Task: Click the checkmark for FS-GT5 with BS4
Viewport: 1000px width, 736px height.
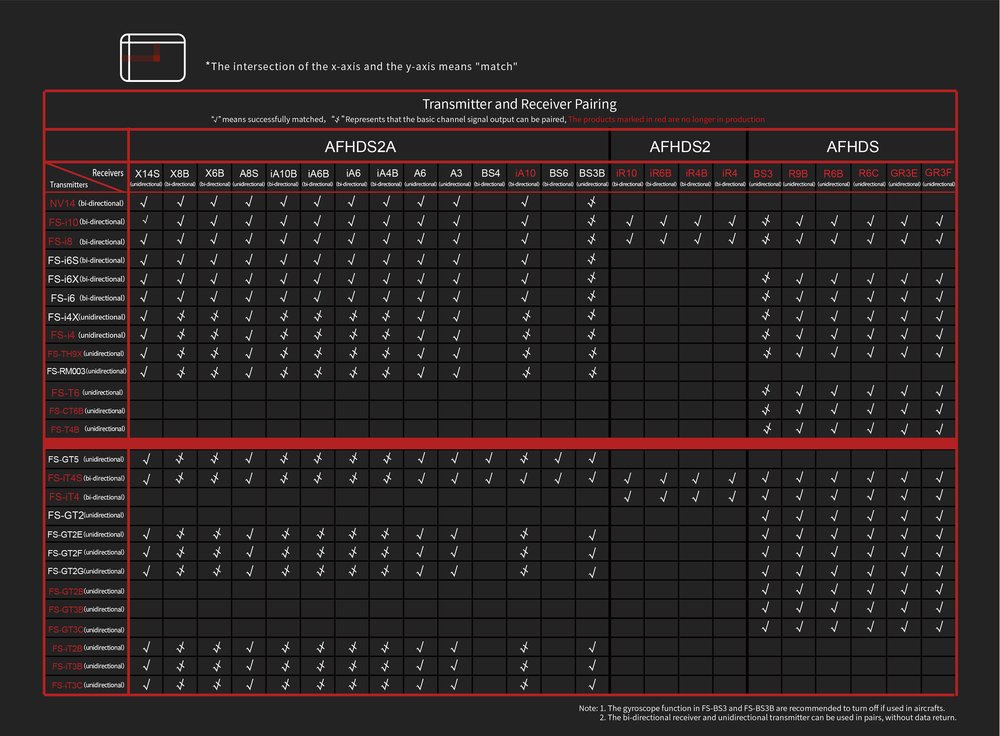Action: 489,458
